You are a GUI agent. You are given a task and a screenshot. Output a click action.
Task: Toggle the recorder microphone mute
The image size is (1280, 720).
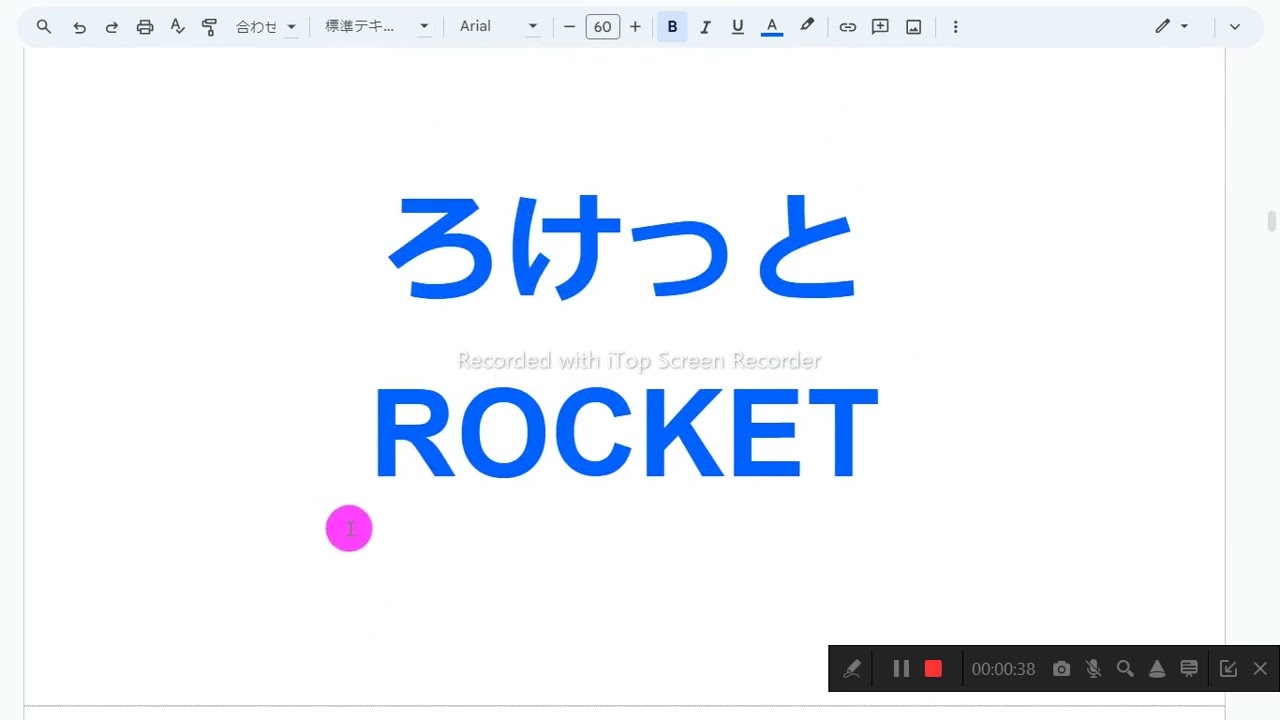(x=1093, y=669)
